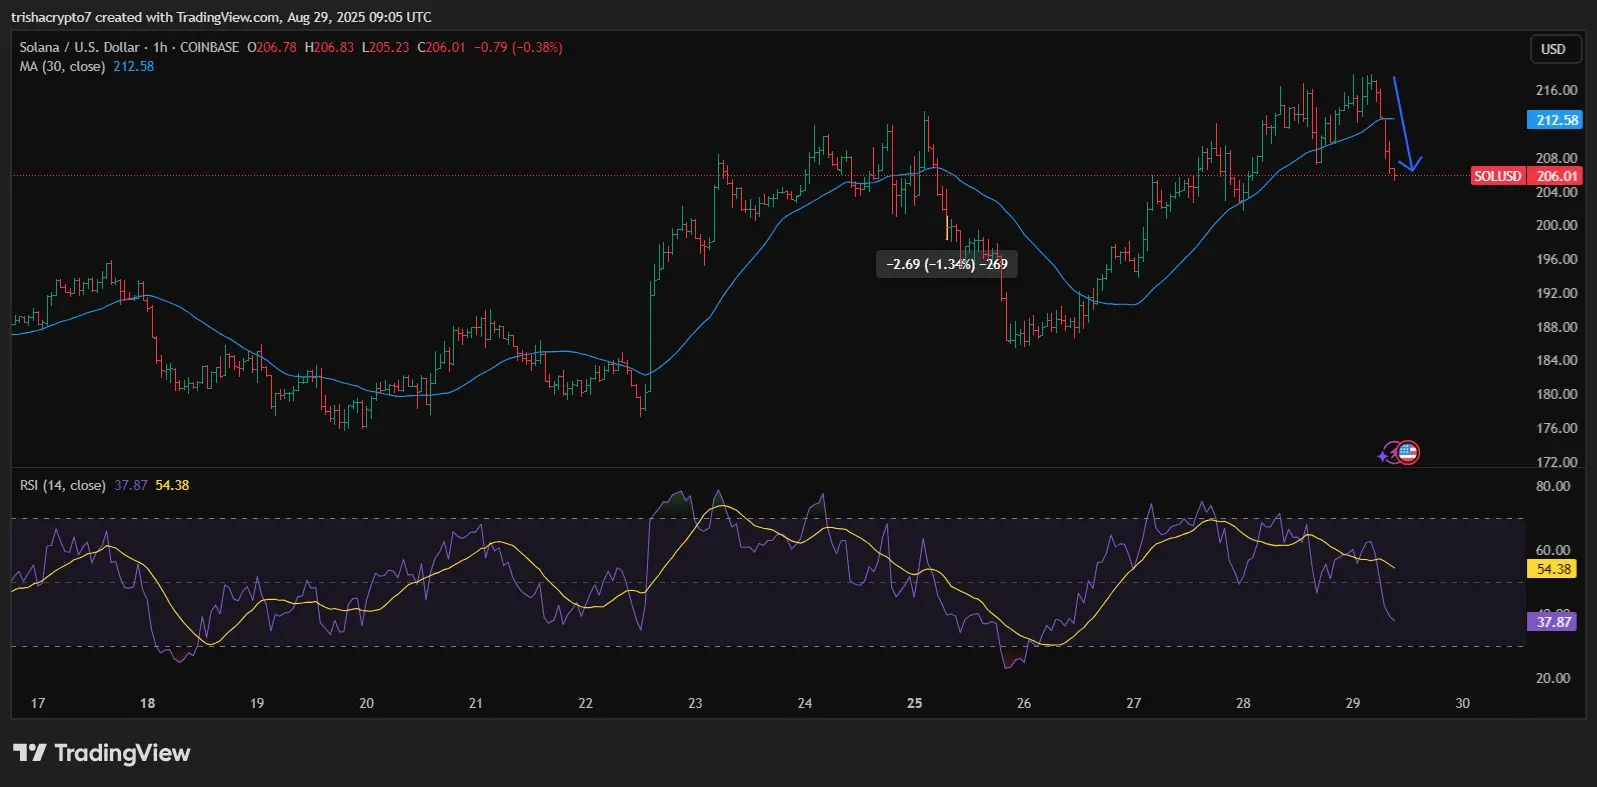
Task: Click the 172.00 price axis label
Action: [1556, 461]
